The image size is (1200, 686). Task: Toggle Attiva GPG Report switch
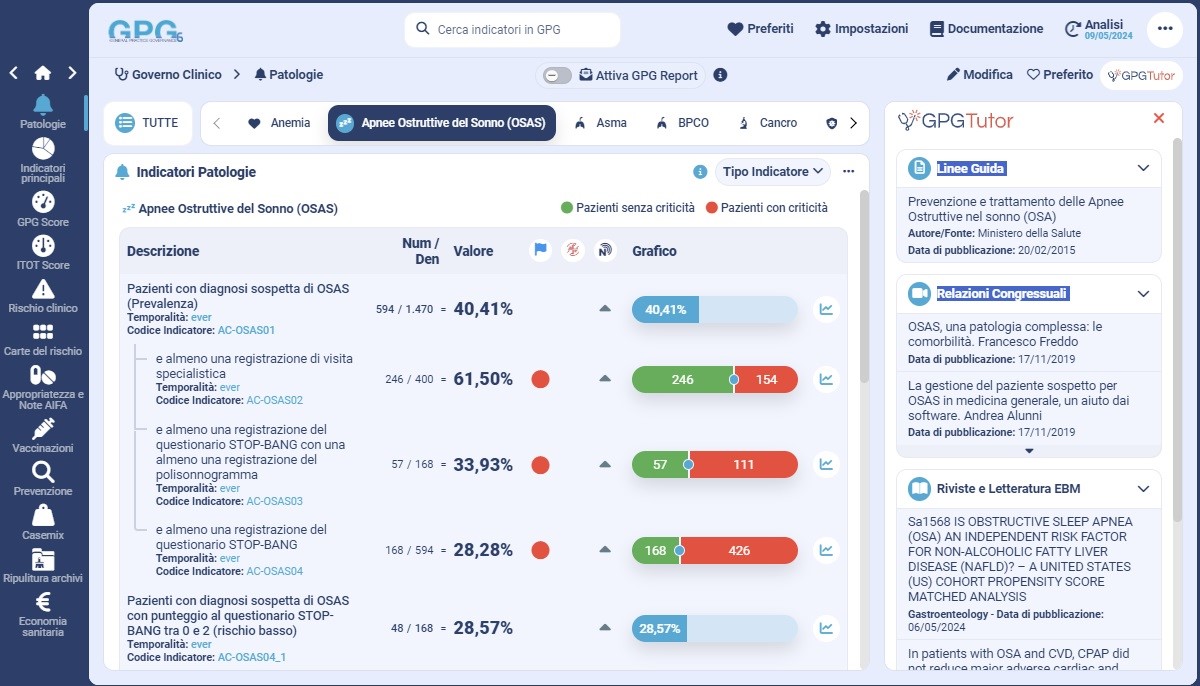[557, 75]
